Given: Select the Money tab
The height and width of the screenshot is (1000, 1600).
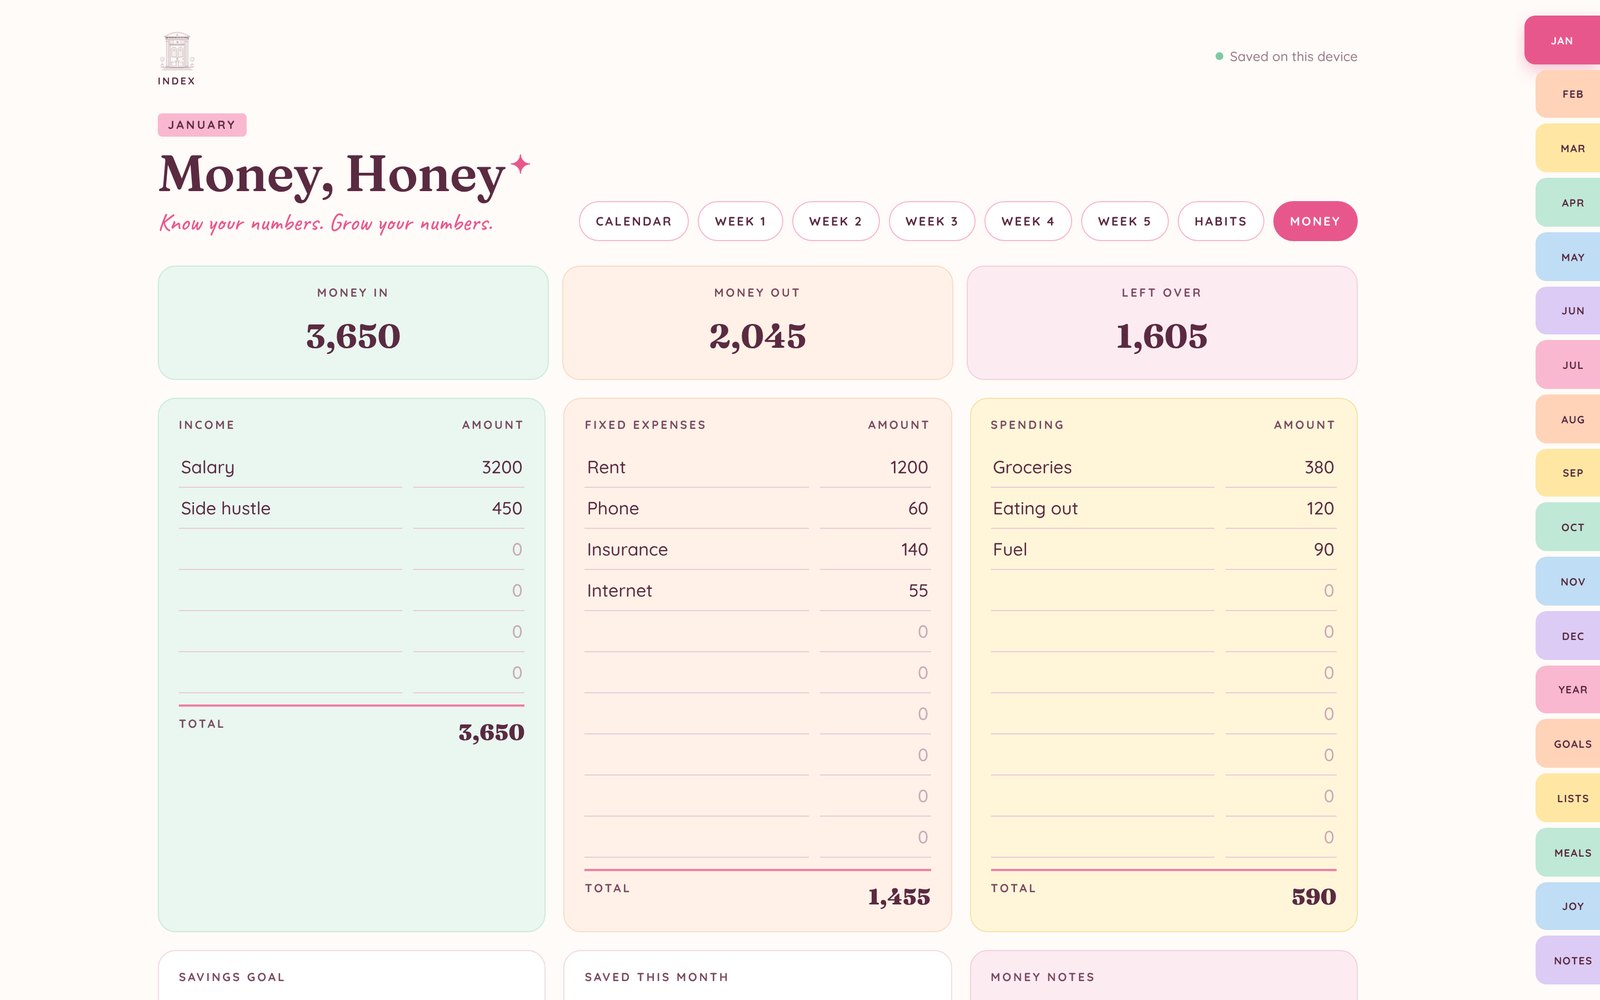Looking at the screenshot, I should pos(1315,221).
